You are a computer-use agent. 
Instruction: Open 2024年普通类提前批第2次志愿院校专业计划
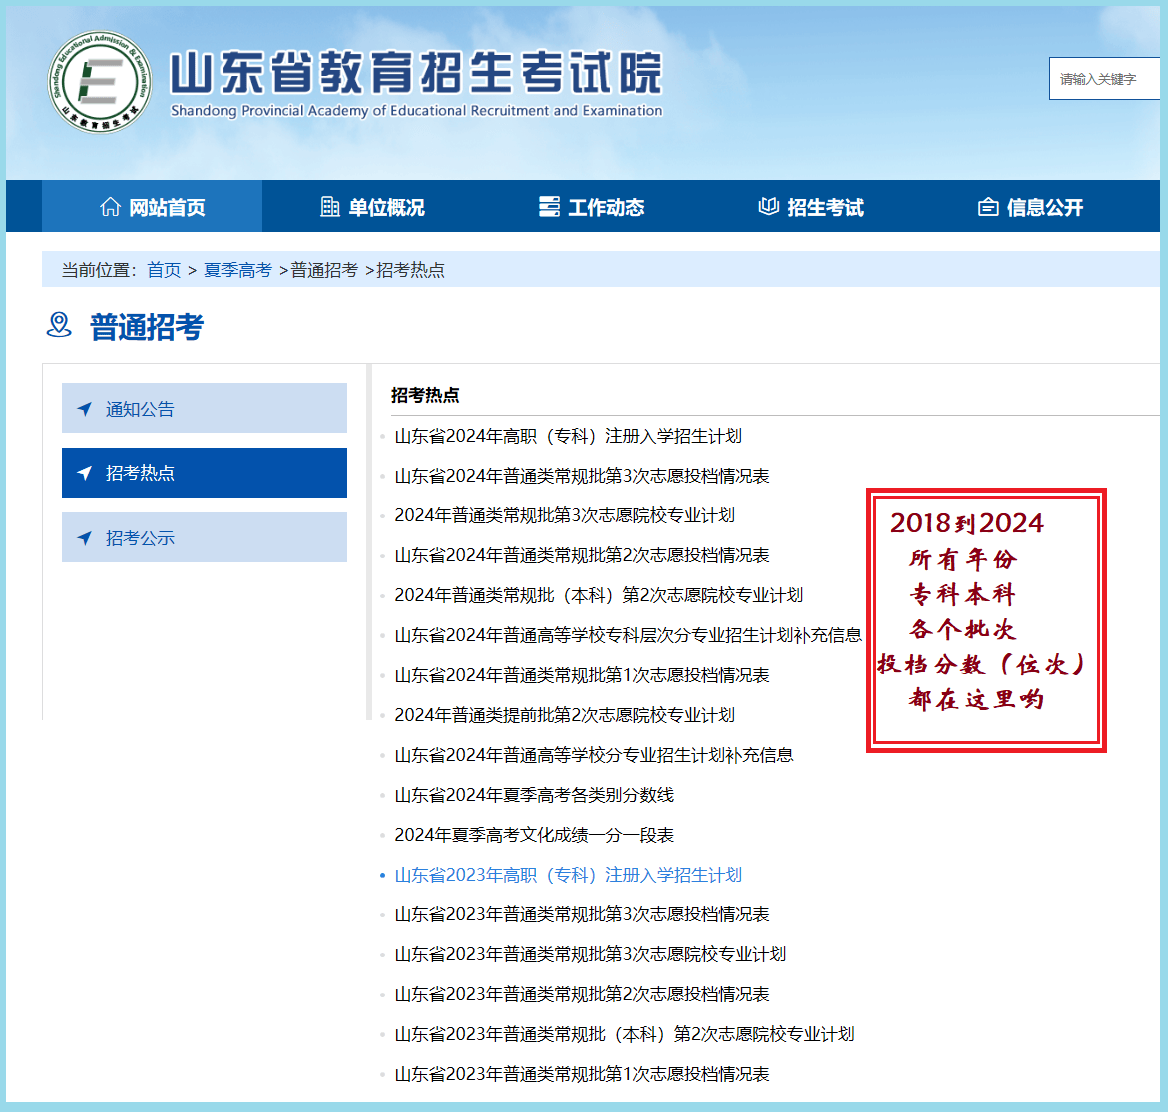tap(565, 715)
